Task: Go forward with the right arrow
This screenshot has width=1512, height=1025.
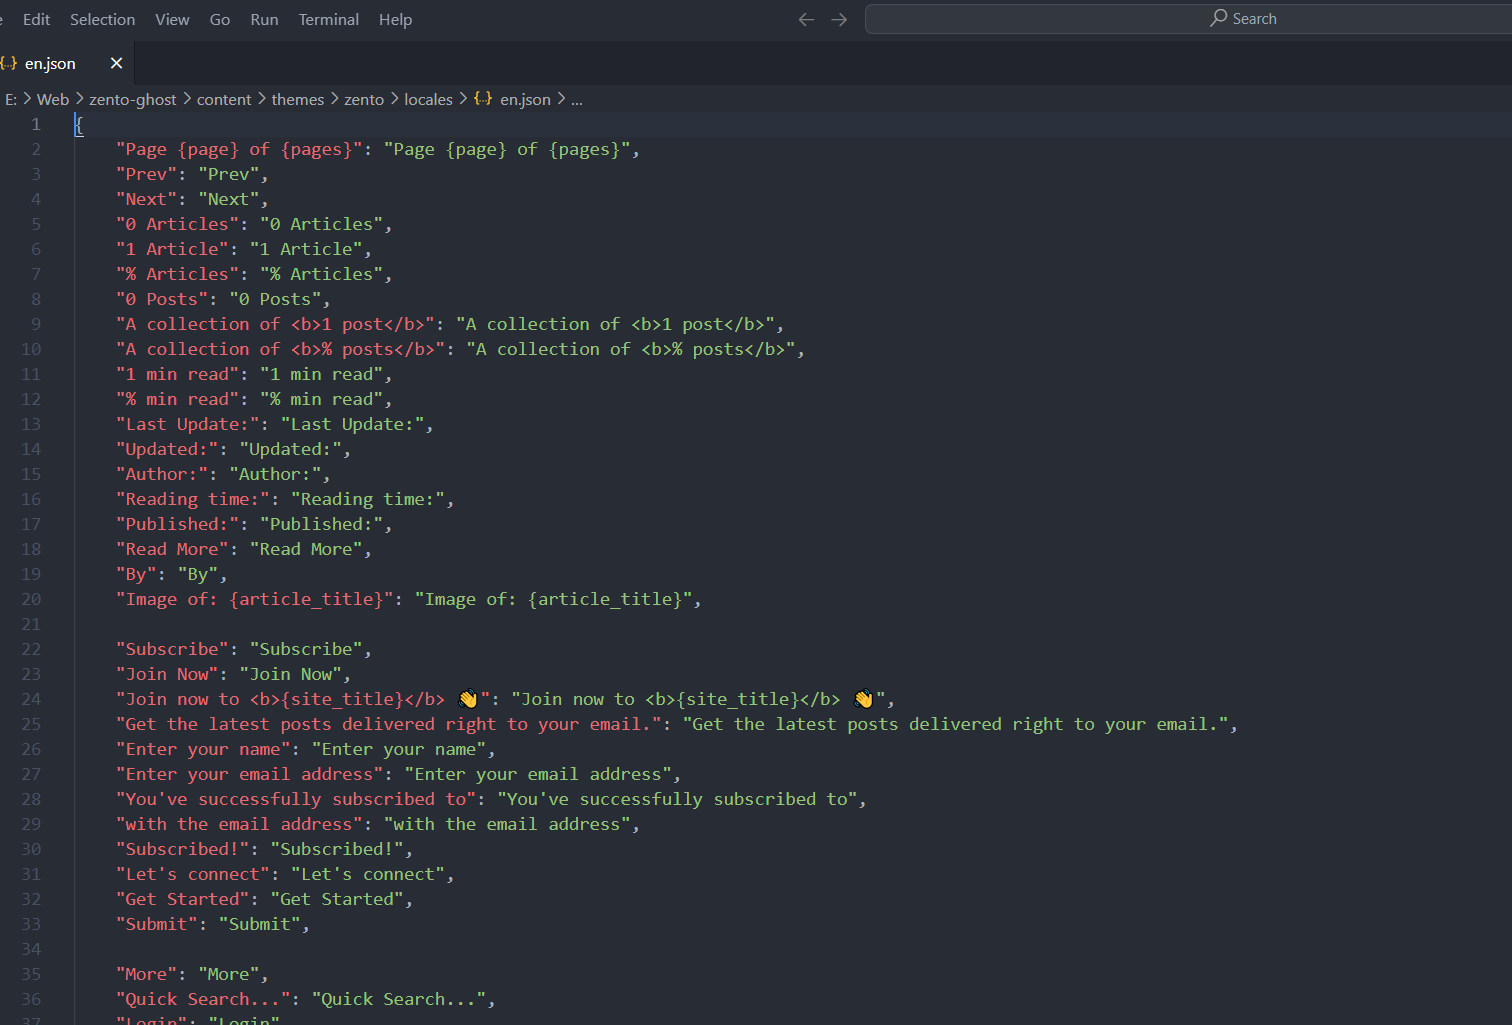Action: pos(839,19)
